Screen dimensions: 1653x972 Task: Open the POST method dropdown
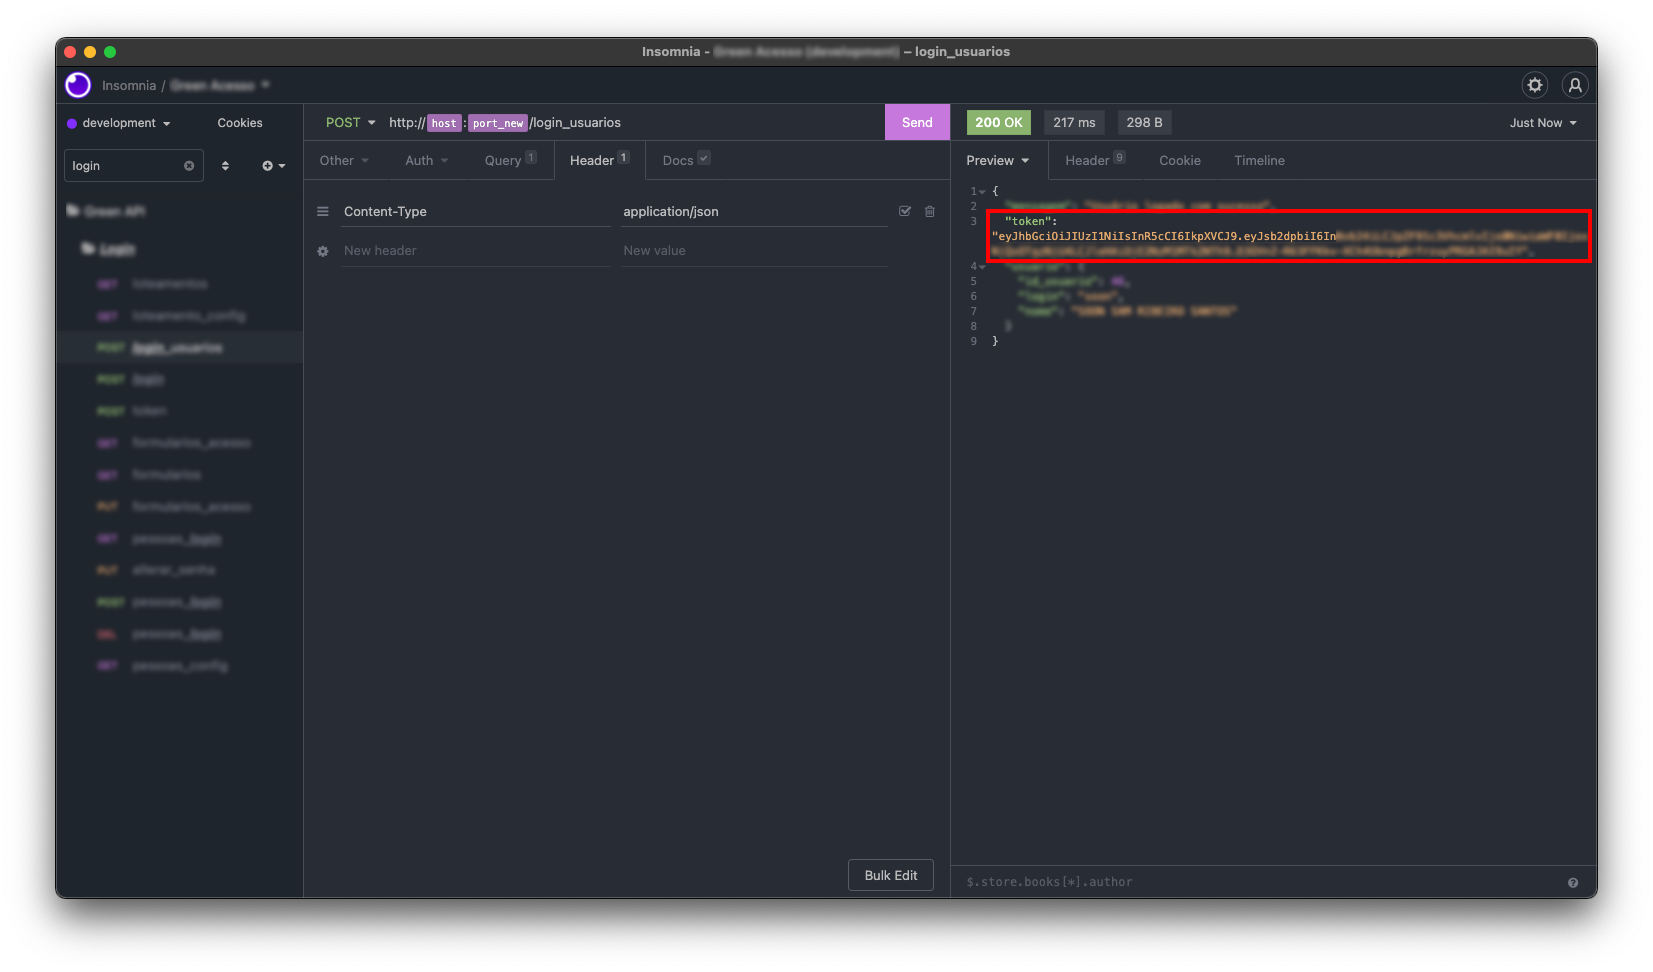point(350,122)
